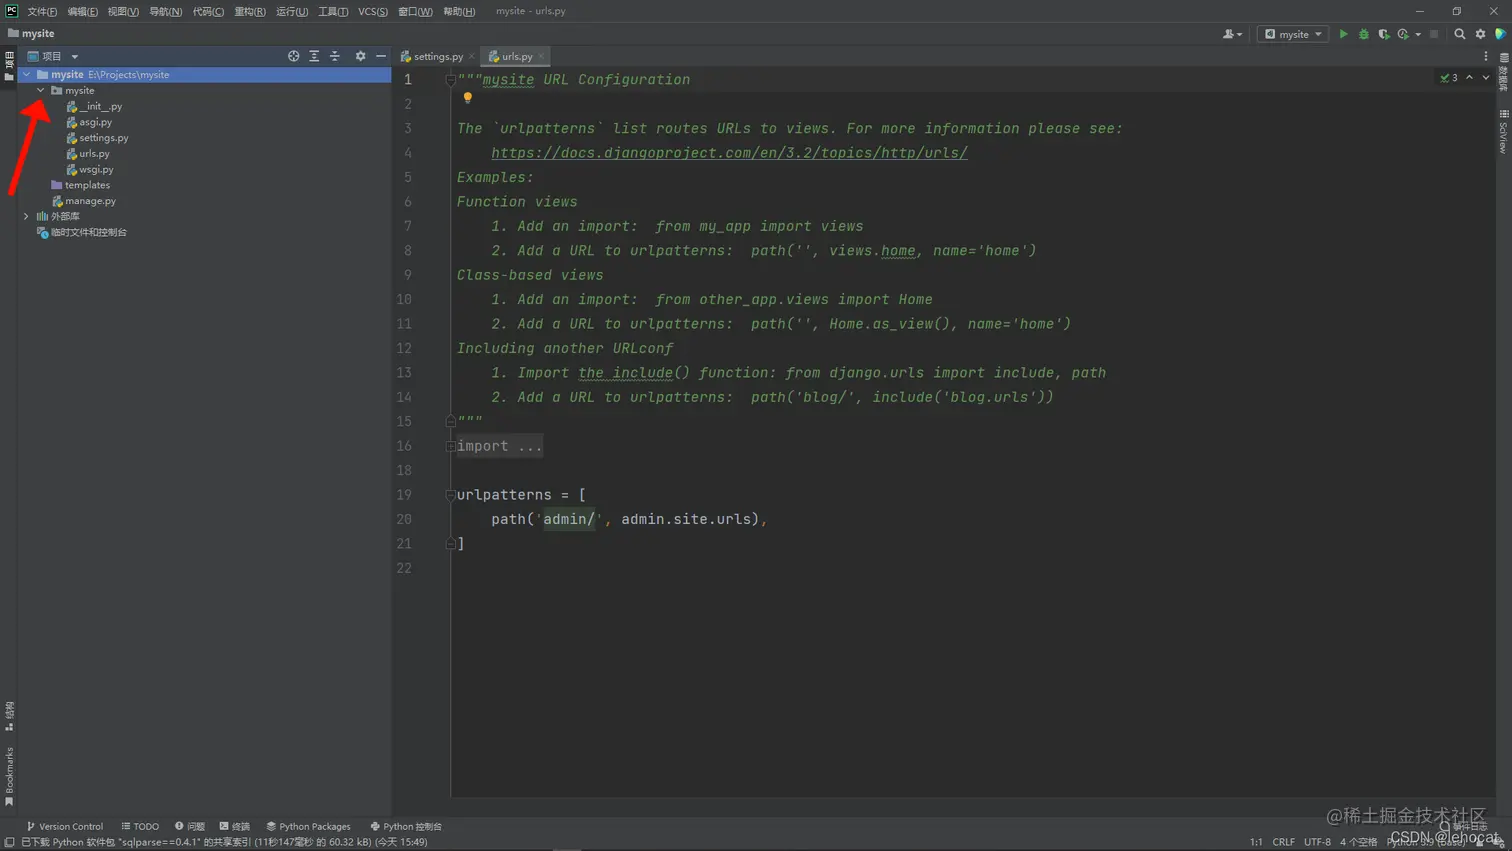
Task: Open 代码(C) menu
Action: pos(208,11)
